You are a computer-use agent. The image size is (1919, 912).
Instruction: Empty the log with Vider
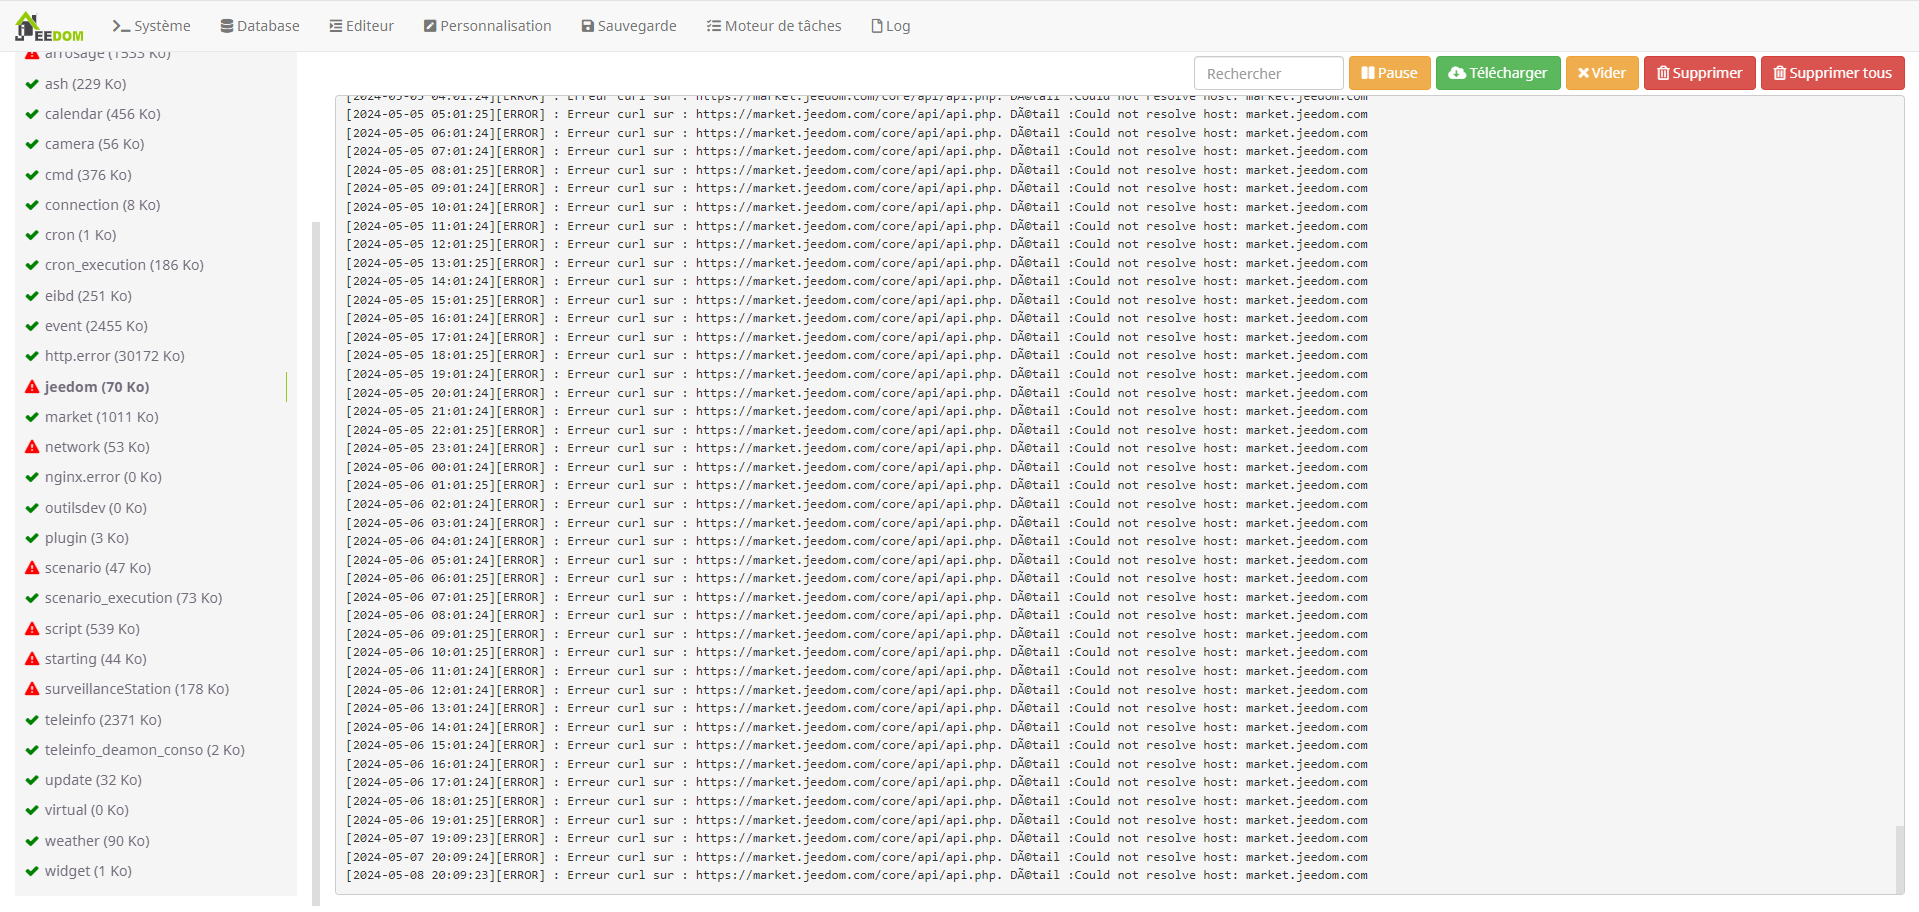[1602, 73]
